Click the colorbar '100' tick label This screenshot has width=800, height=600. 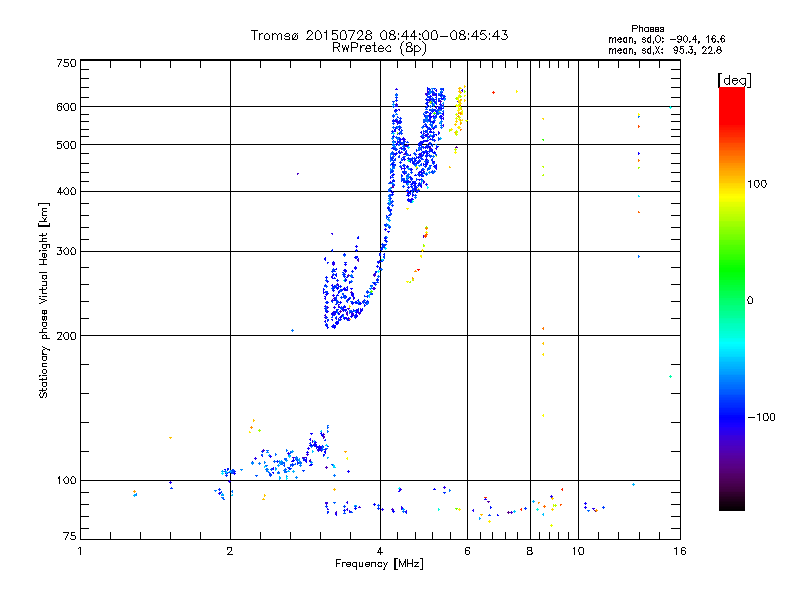[757, 184]
